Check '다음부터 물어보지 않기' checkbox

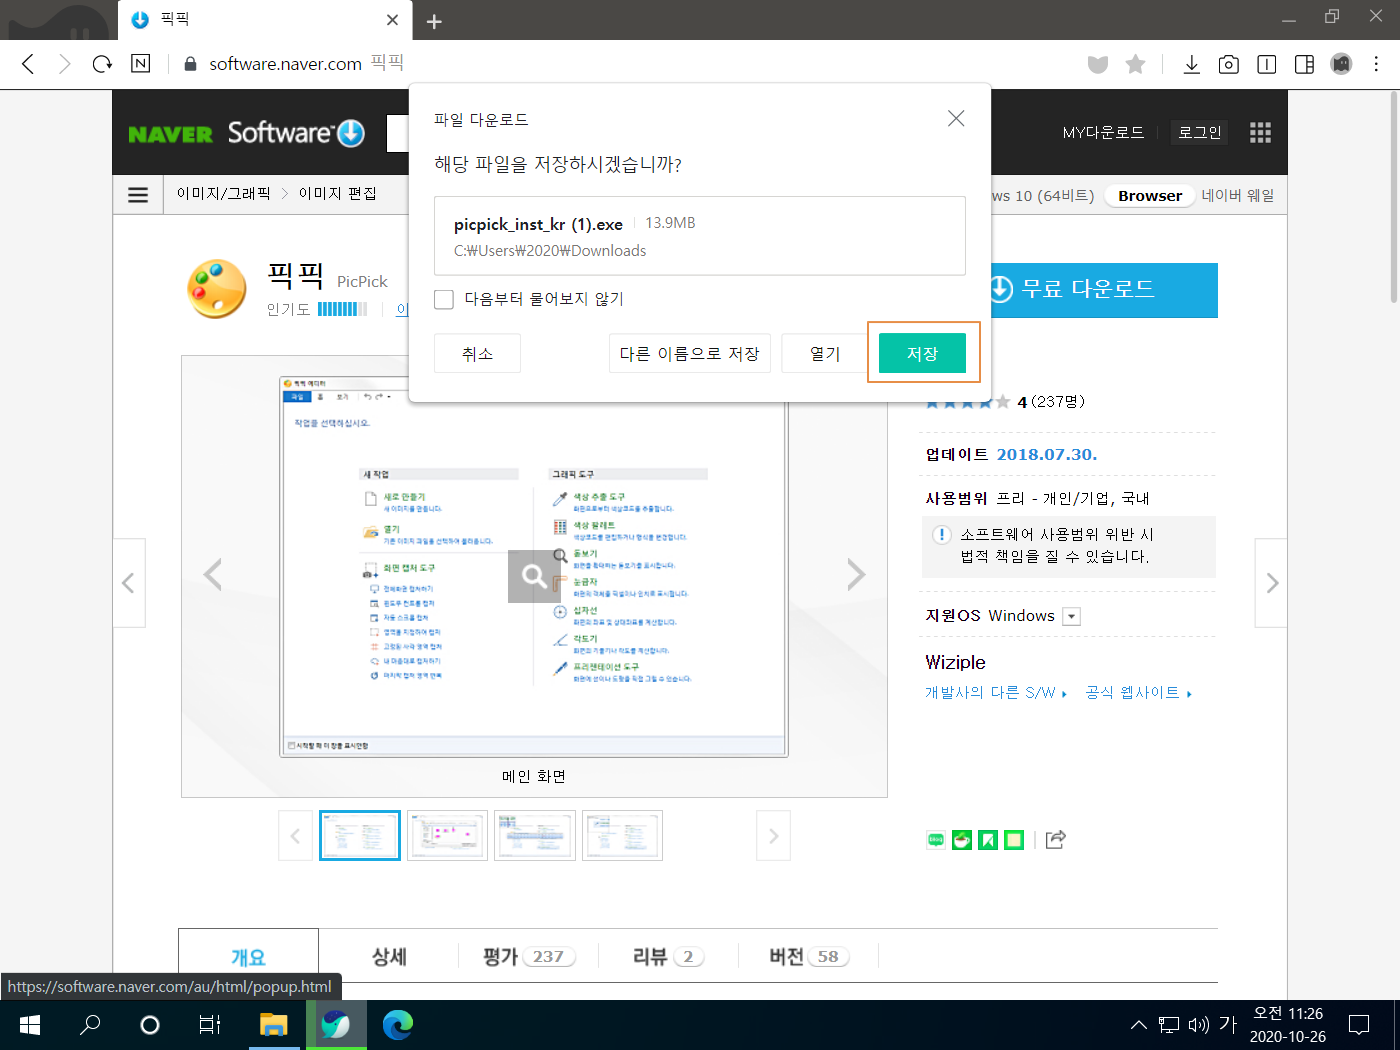(x=444, y=299)
